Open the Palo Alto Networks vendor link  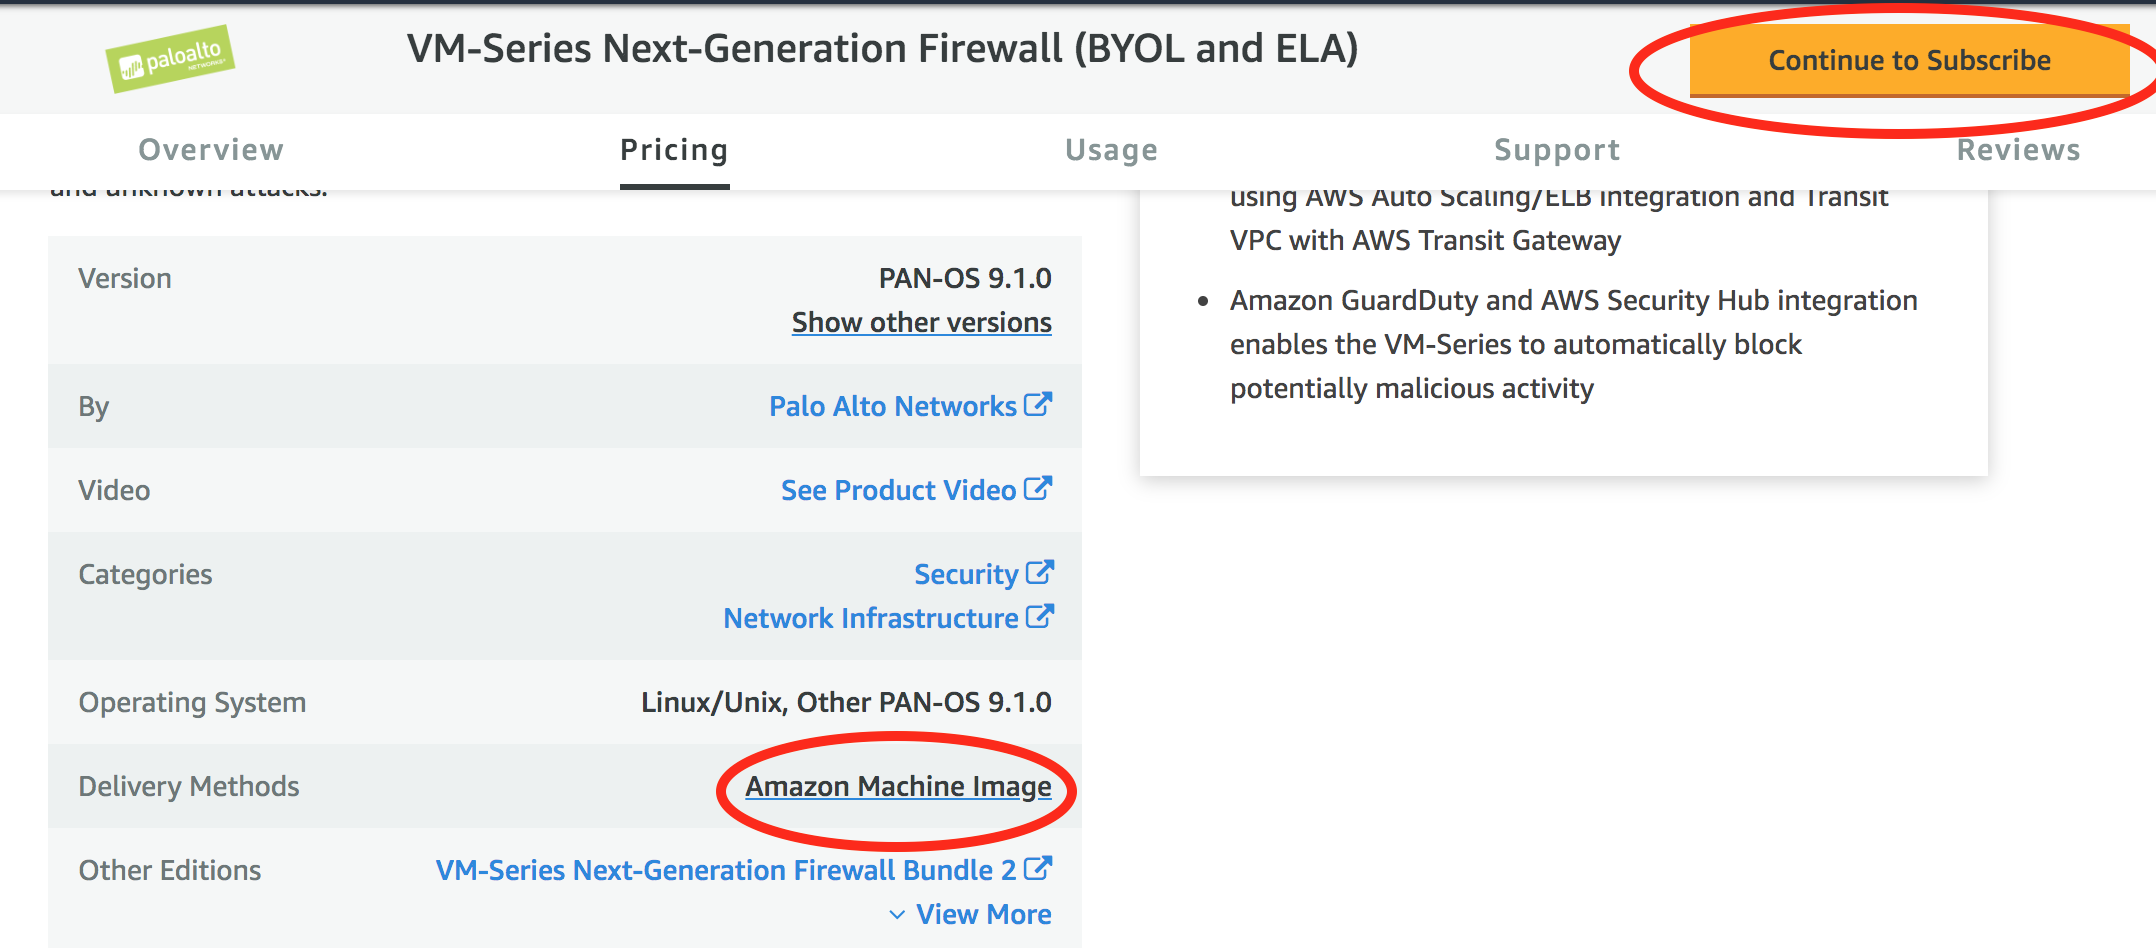click(892, 406)
